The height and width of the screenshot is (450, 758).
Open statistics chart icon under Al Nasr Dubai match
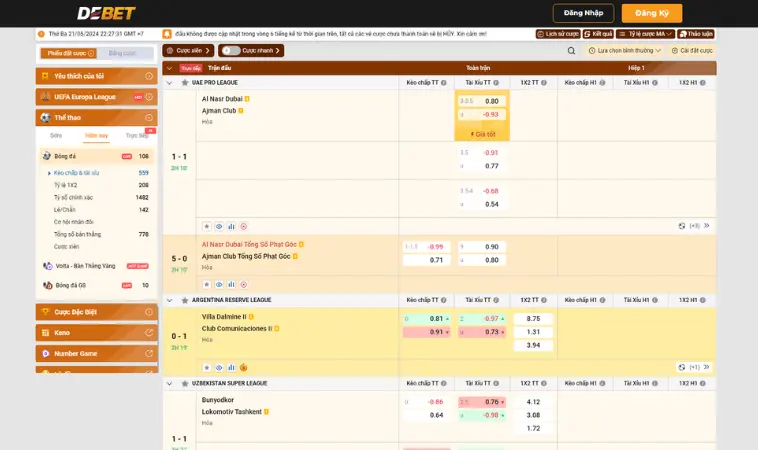click(231, 226)
